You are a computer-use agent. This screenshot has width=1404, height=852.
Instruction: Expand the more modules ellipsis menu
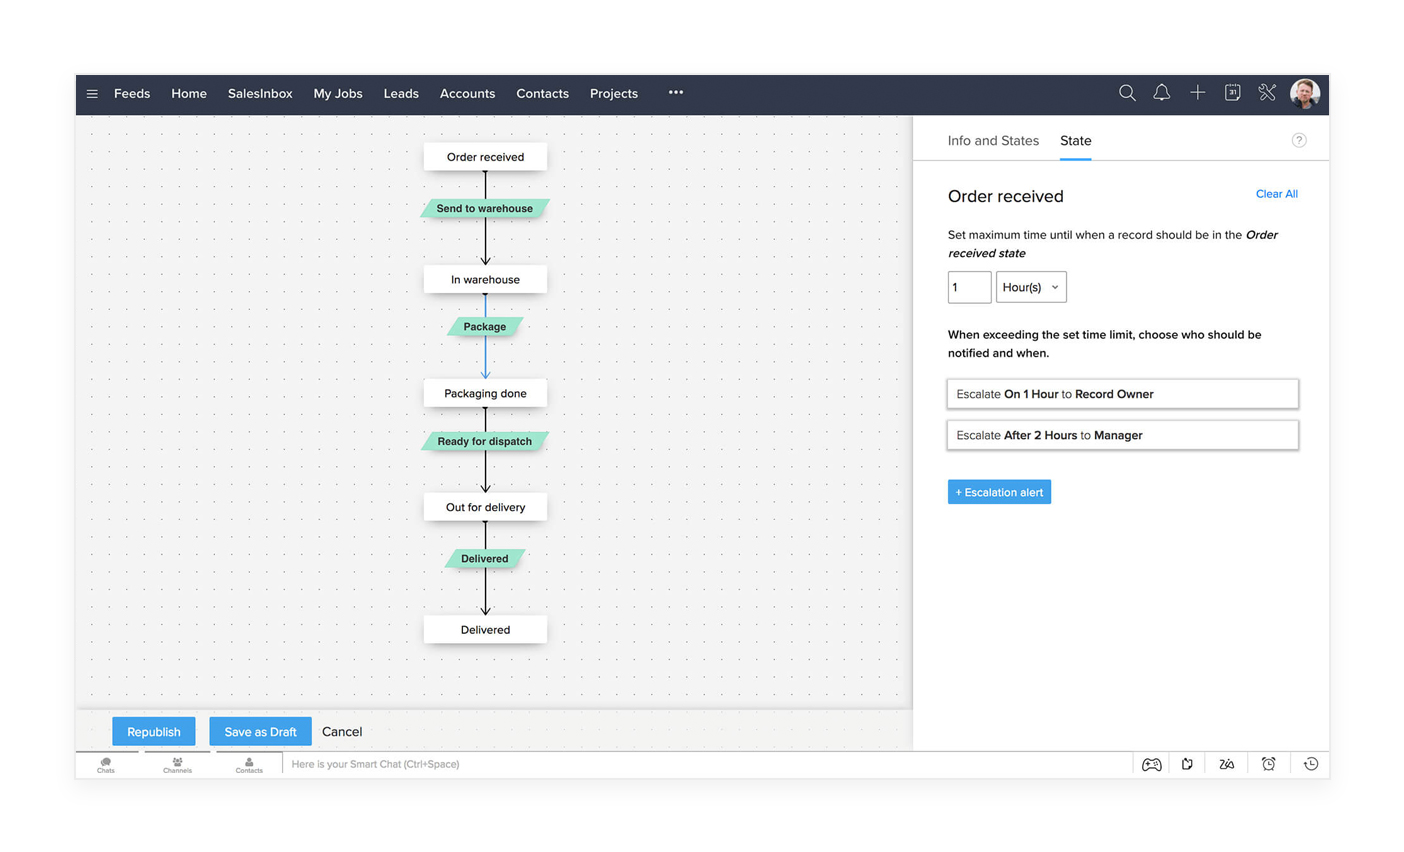tap(676, 93)
